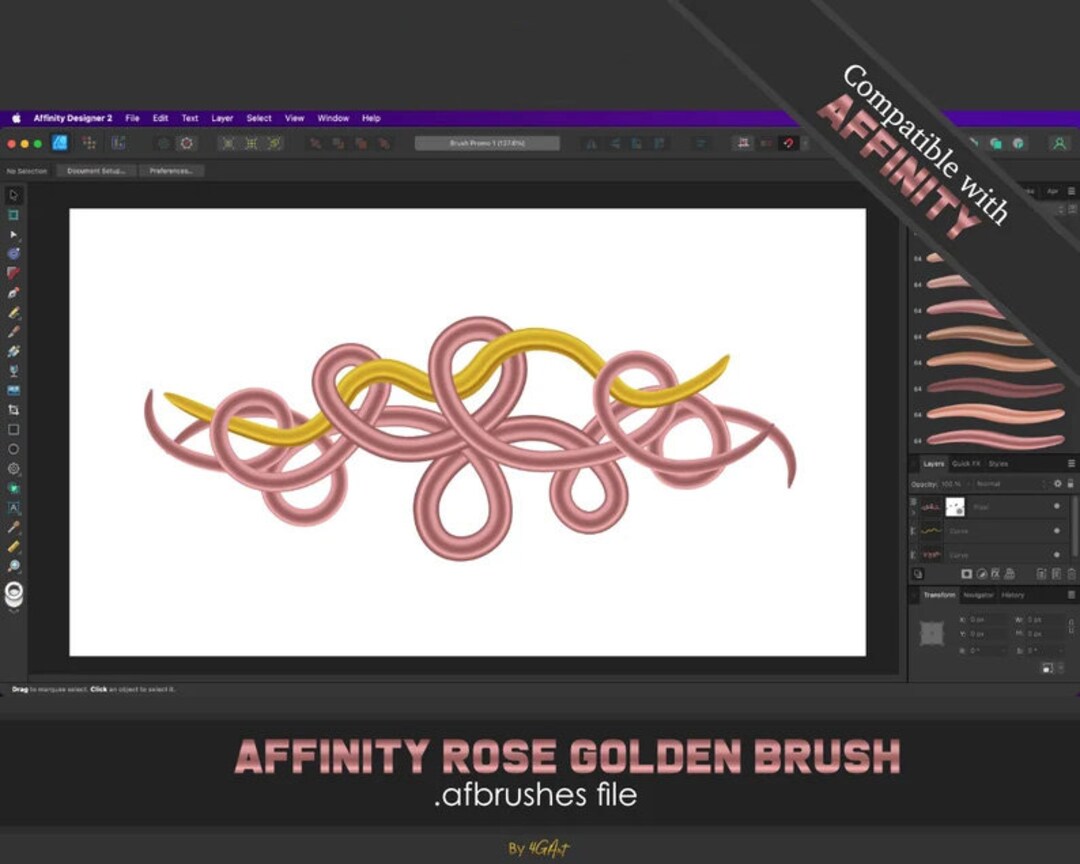Select the Color Picker eyedropper tool
1080x864 pixels.
[x=13, y=527]
